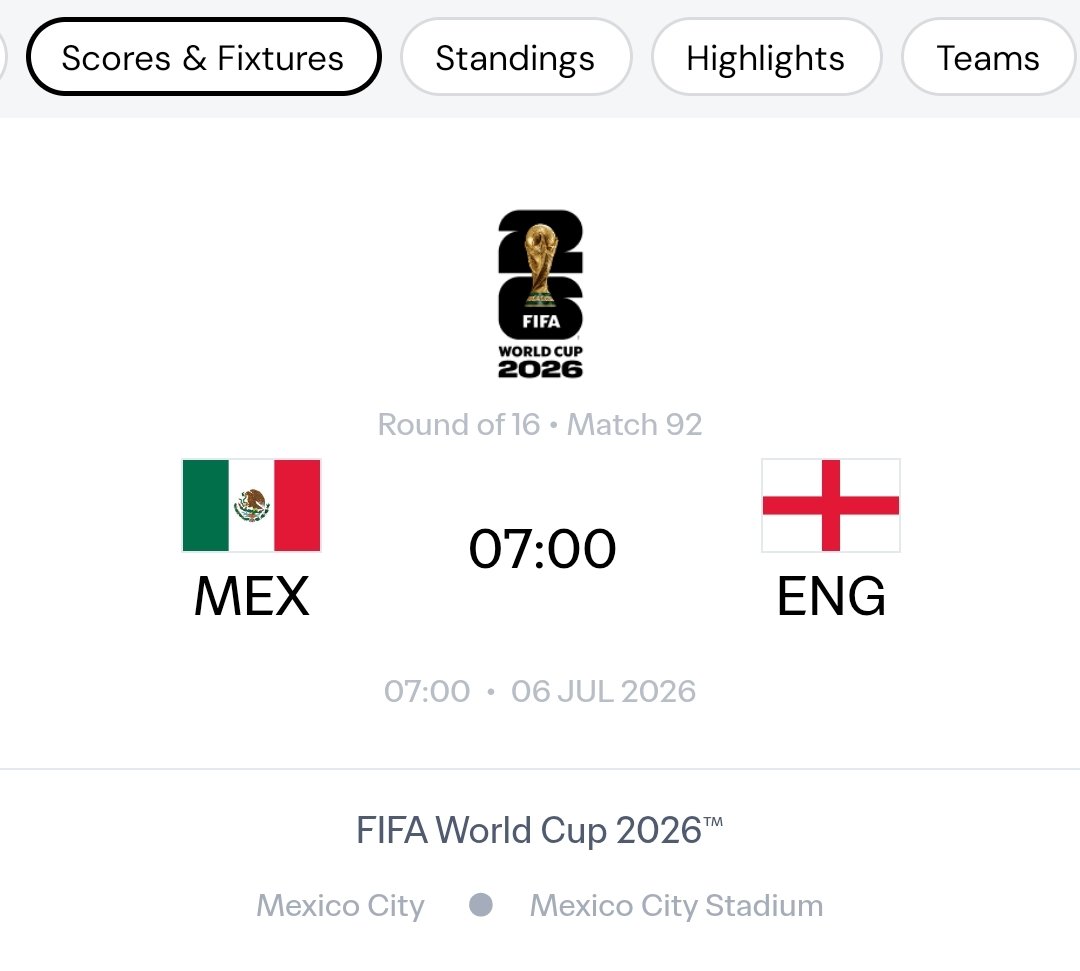Click the eagle emblem on Mexico flag
This screenshot has height=971, width=1080.
point(251,505)
